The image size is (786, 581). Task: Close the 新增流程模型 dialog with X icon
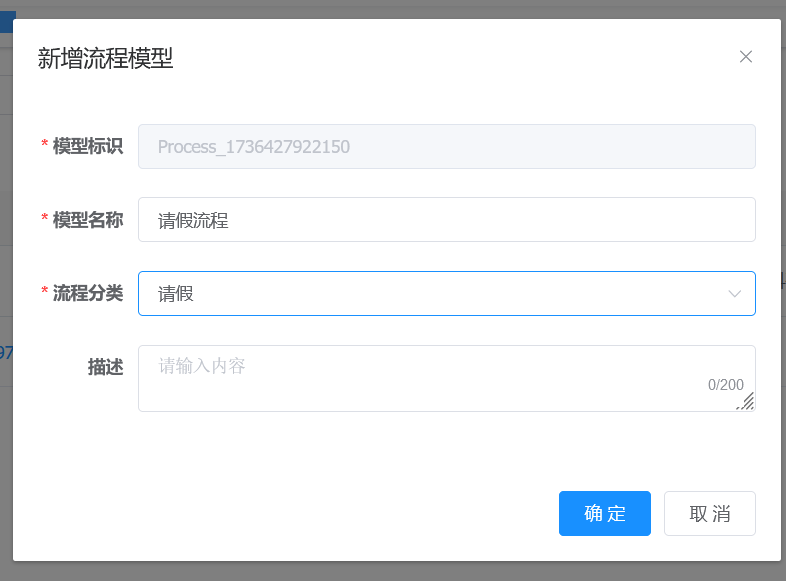point(745,57)
